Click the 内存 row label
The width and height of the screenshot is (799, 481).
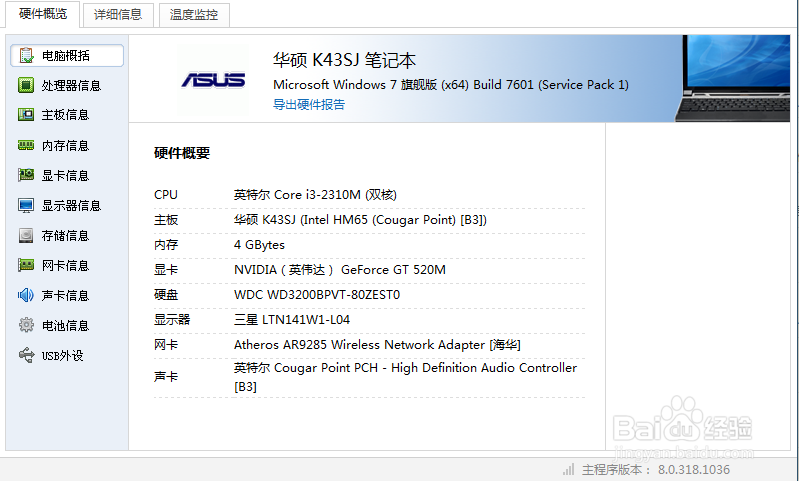point(166,245)
